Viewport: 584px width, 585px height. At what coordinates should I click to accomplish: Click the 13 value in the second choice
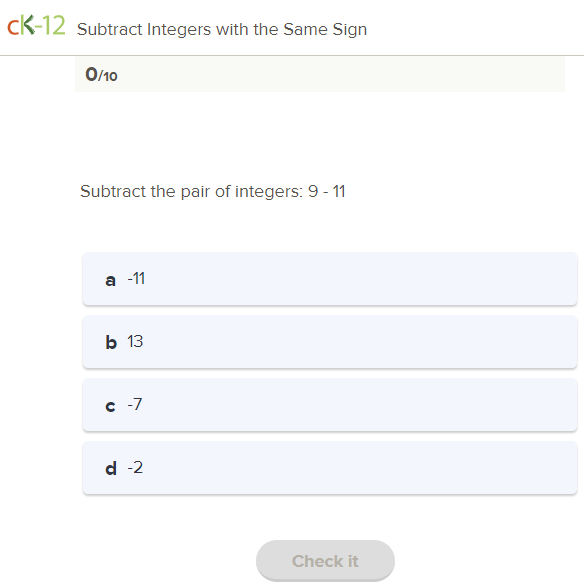(x=135, y=341)
